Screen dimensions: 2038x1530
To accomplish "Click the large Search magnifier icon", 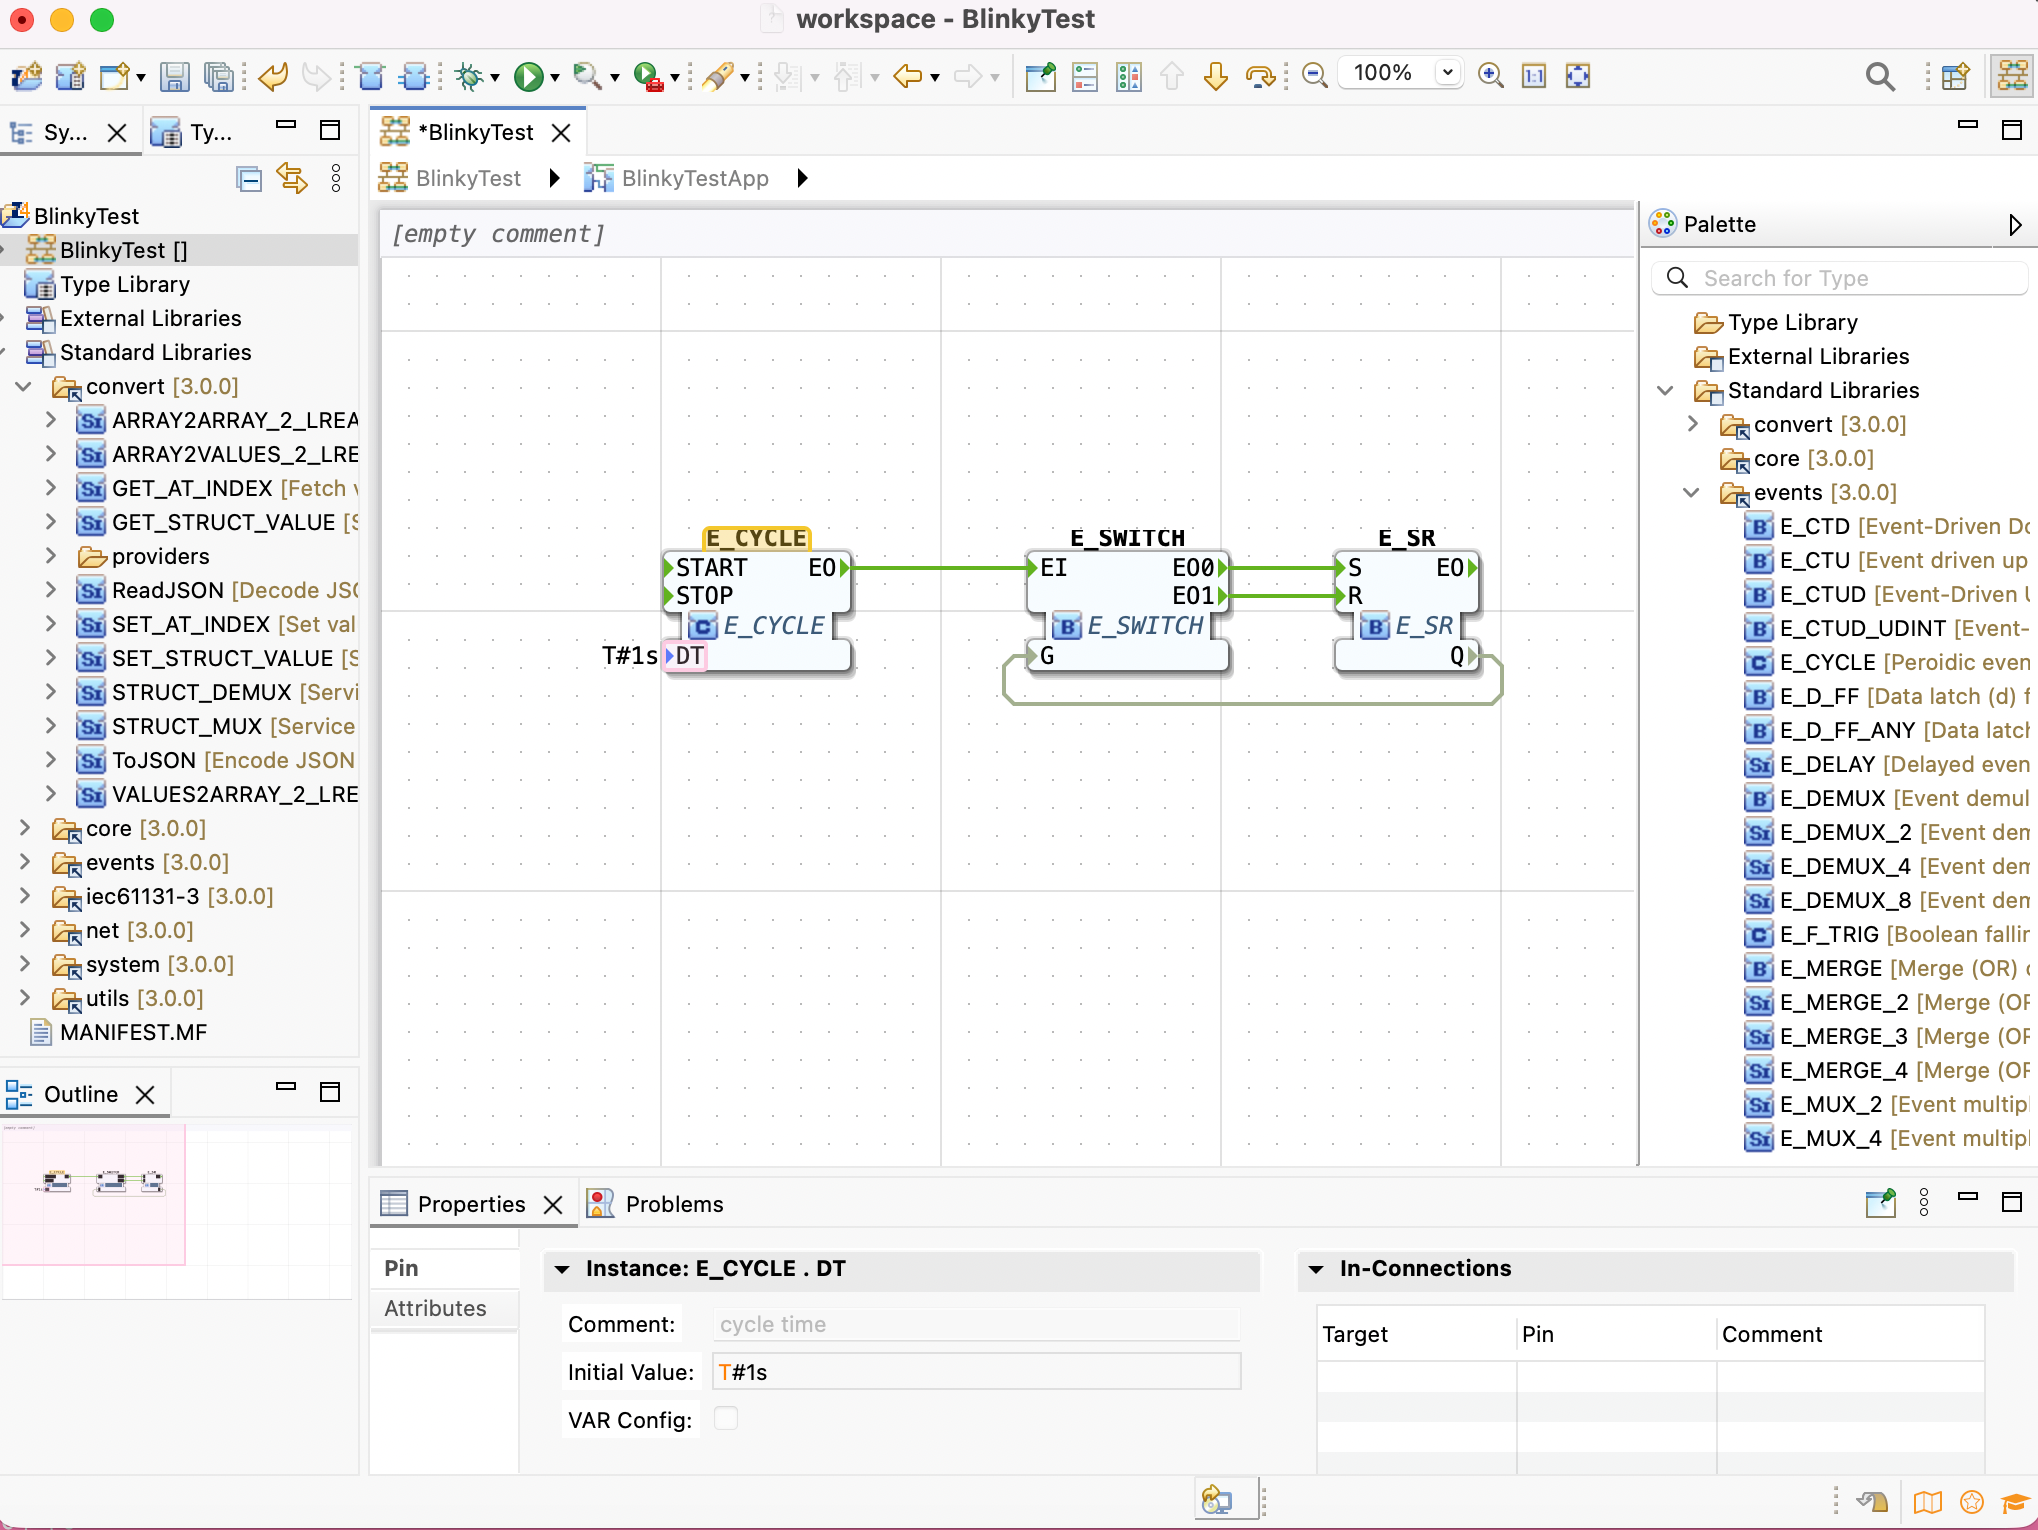I will coord(1880,76).
